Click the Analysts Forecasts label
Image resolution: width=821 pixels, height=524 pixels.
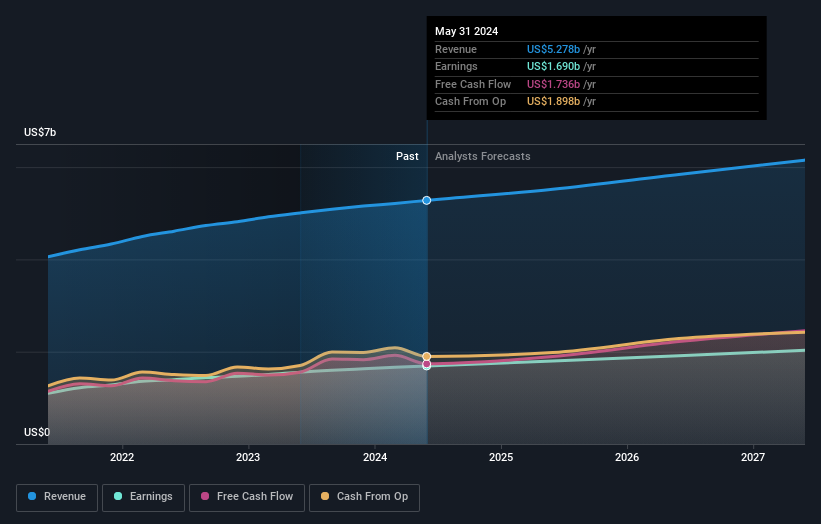(x=483, y=157)
